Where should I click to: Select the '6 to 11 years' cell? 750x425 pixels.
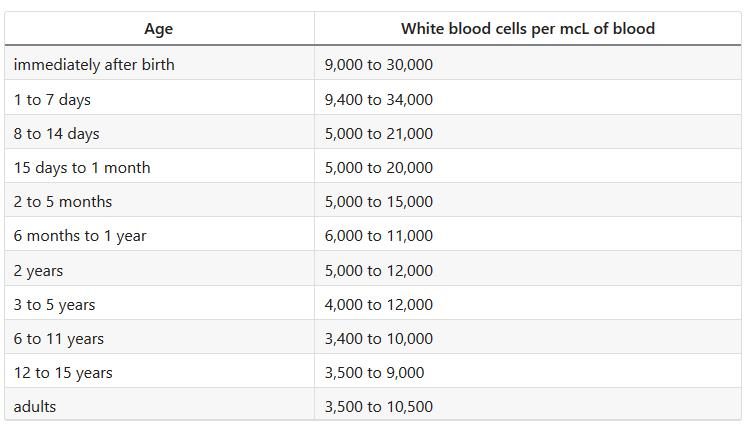[159, 337]
